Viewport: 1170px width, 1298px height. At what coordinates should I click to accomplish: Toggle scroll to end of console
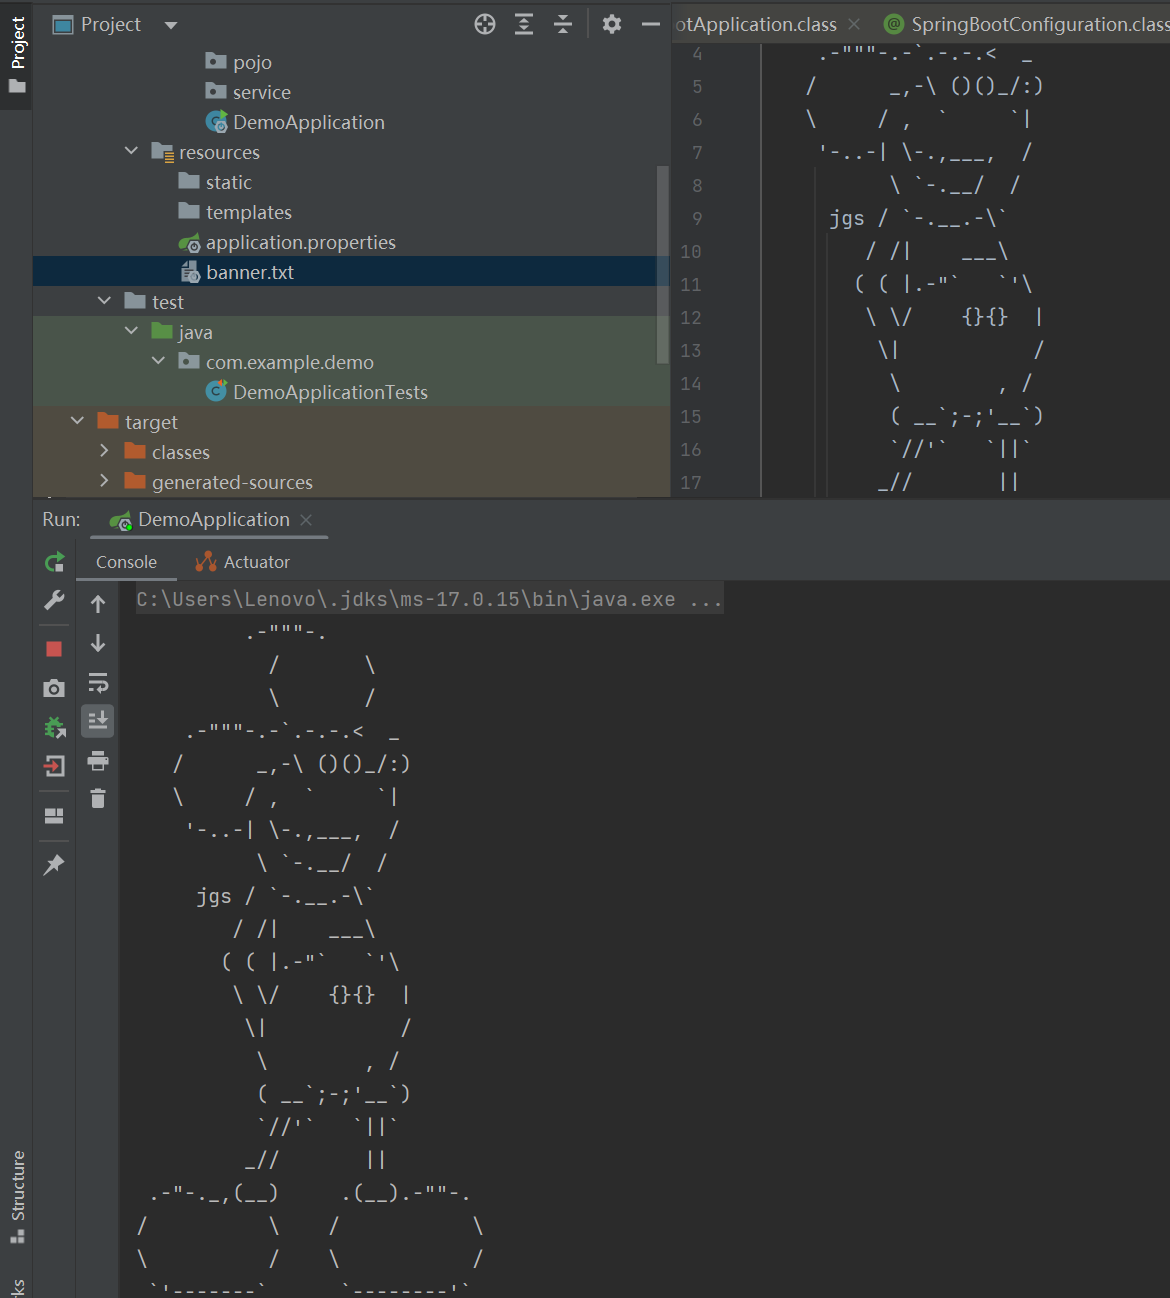pos(98,721)
